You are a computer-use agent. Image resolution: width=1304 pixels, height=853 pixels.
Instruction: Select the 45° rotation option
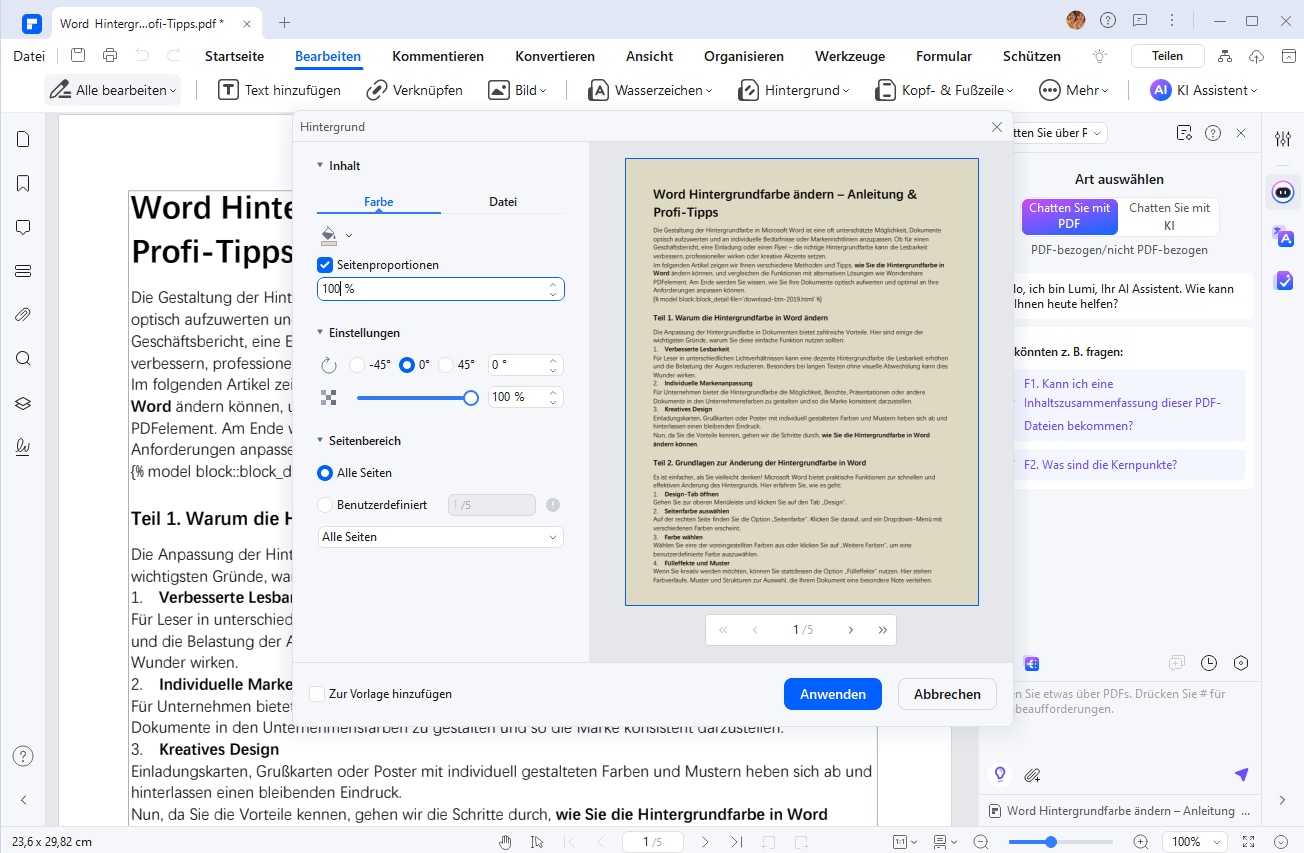click(446, 365)
